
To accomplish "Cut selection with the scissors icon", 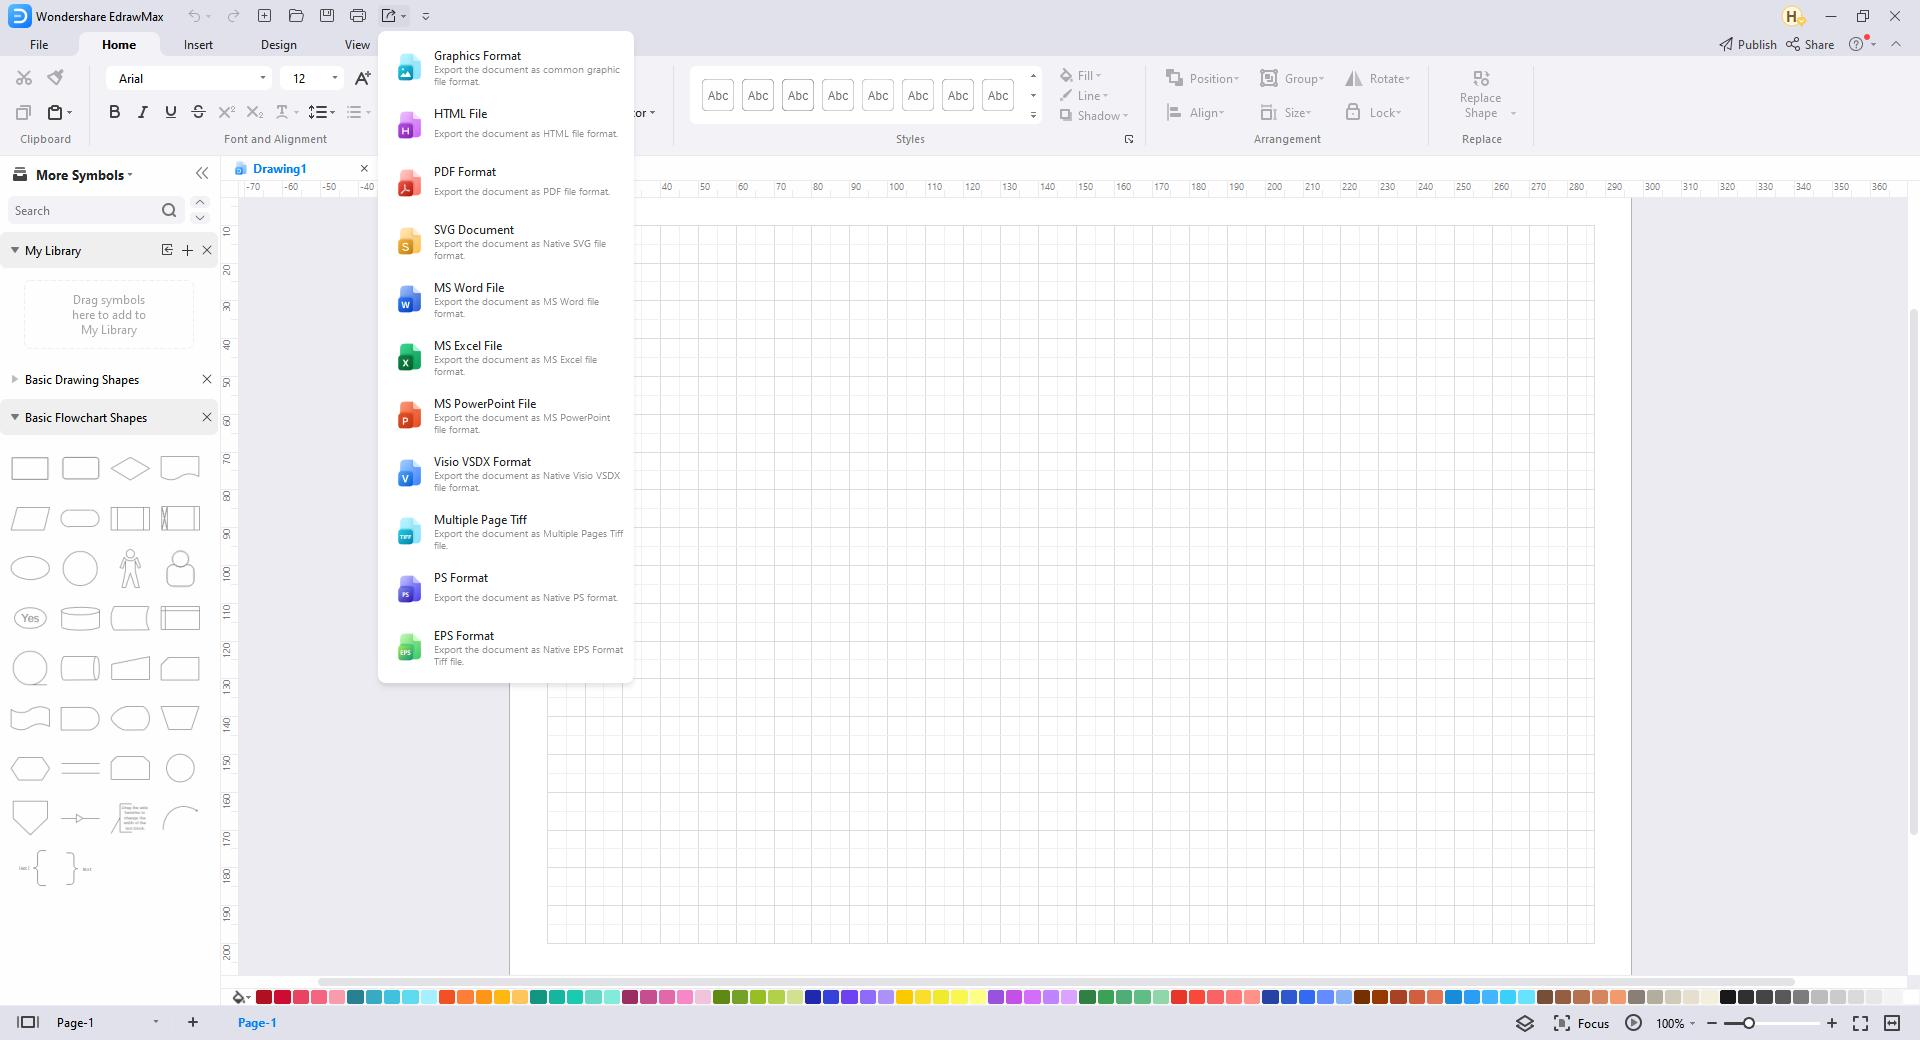I will coord(24,78).
